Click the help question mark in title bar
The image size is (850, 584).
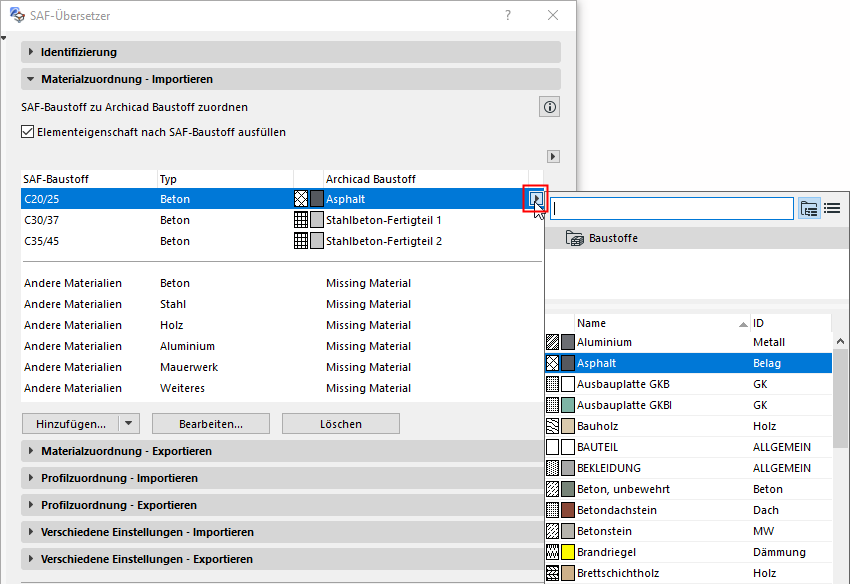pyautogui.click(x=508, y=15)
